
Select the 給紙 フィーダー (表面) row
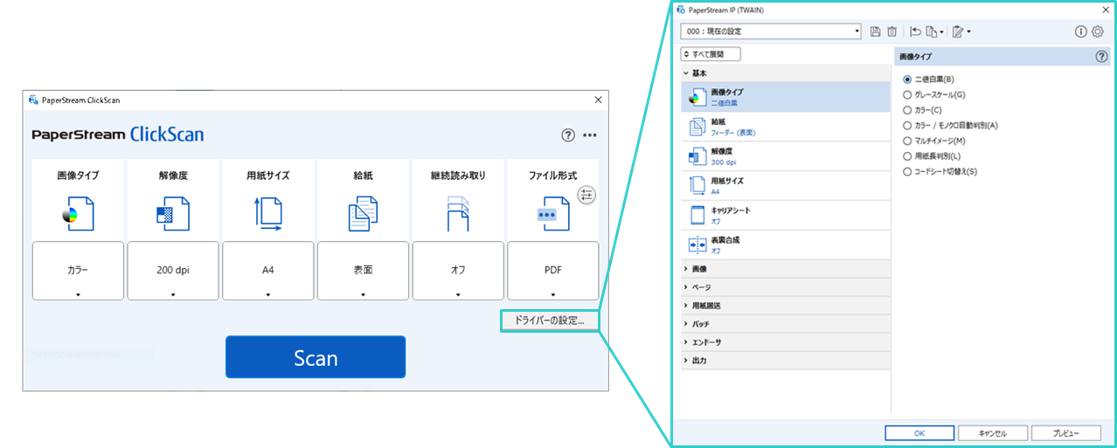[x=786, y=127]
